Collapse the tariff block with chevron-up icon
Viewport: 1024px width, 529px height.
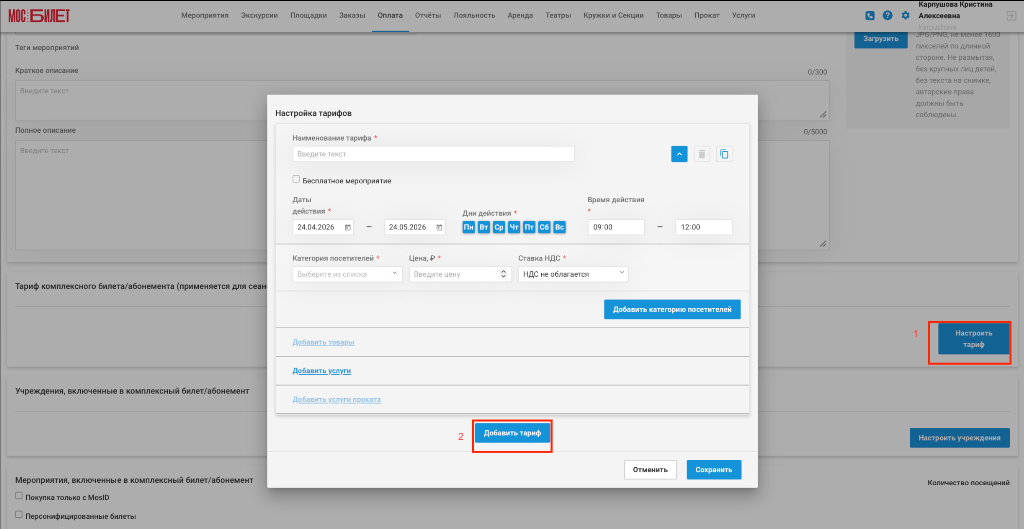tap(679, 154)
